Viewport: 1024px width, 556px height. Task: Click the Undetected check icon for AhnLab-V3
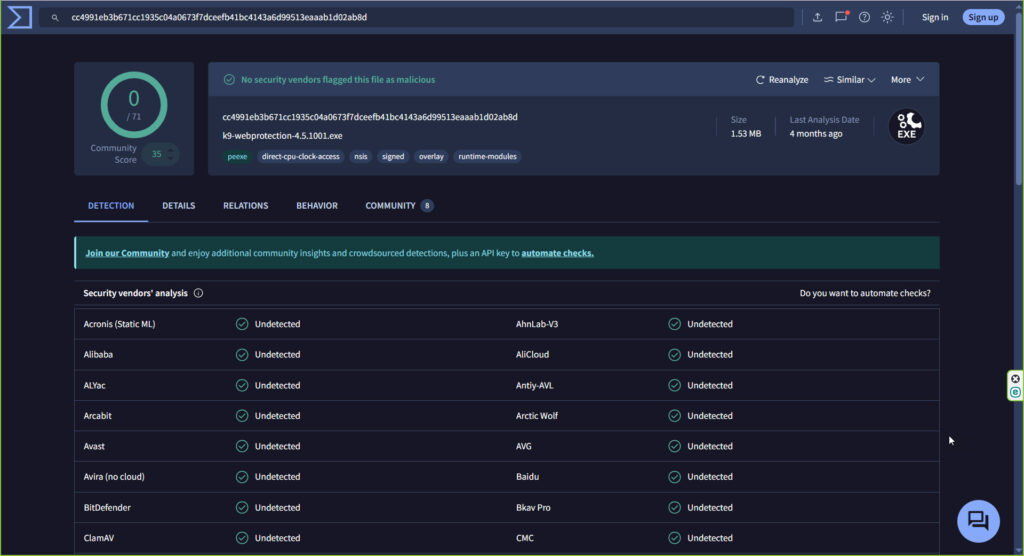click(x=674, y=324)
